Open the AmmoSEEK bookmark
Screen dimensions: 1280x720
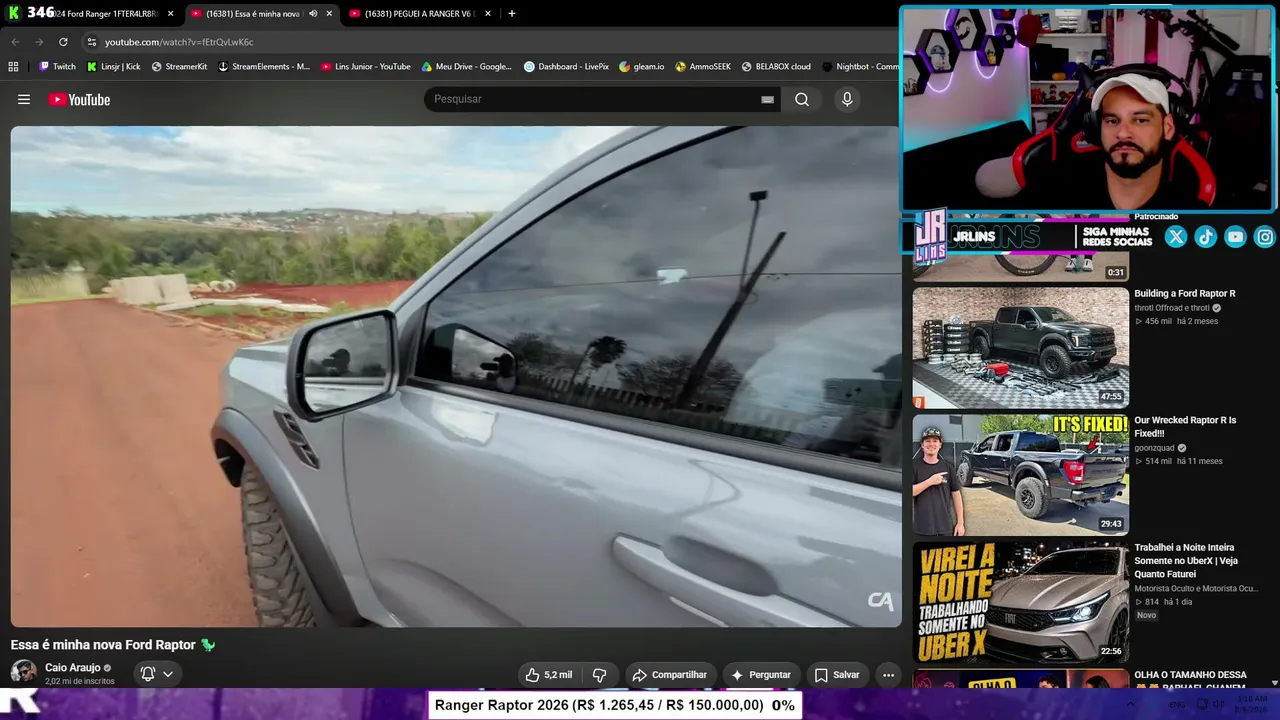[x=702, y=67]
